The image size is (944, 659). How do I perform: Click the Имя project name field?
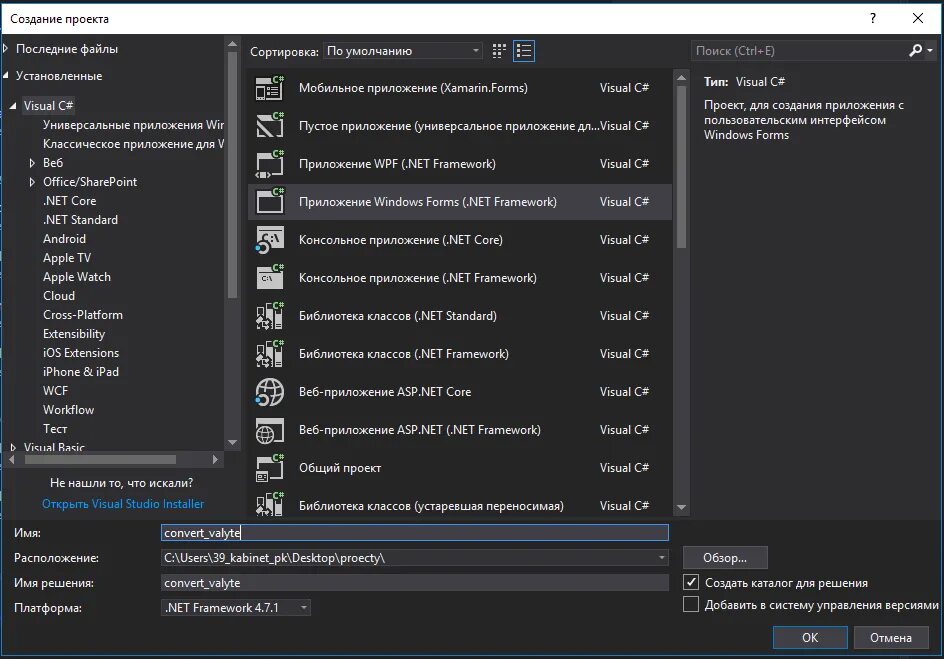click(415, 533)
